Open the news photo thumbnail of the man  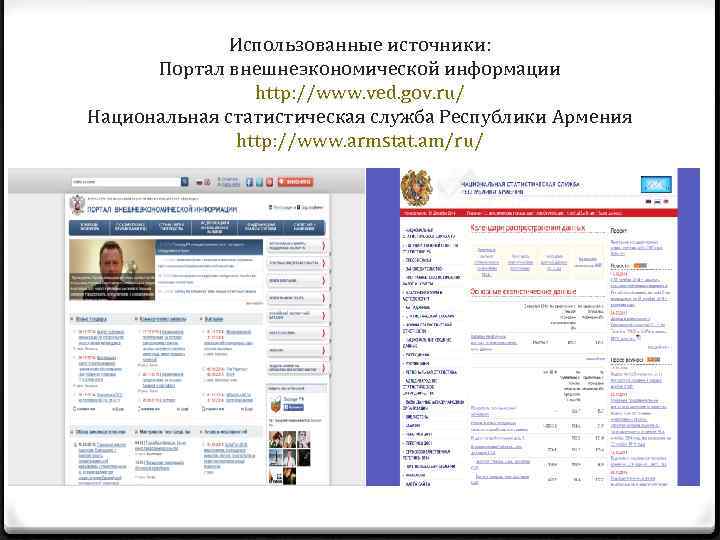[112, 270]
